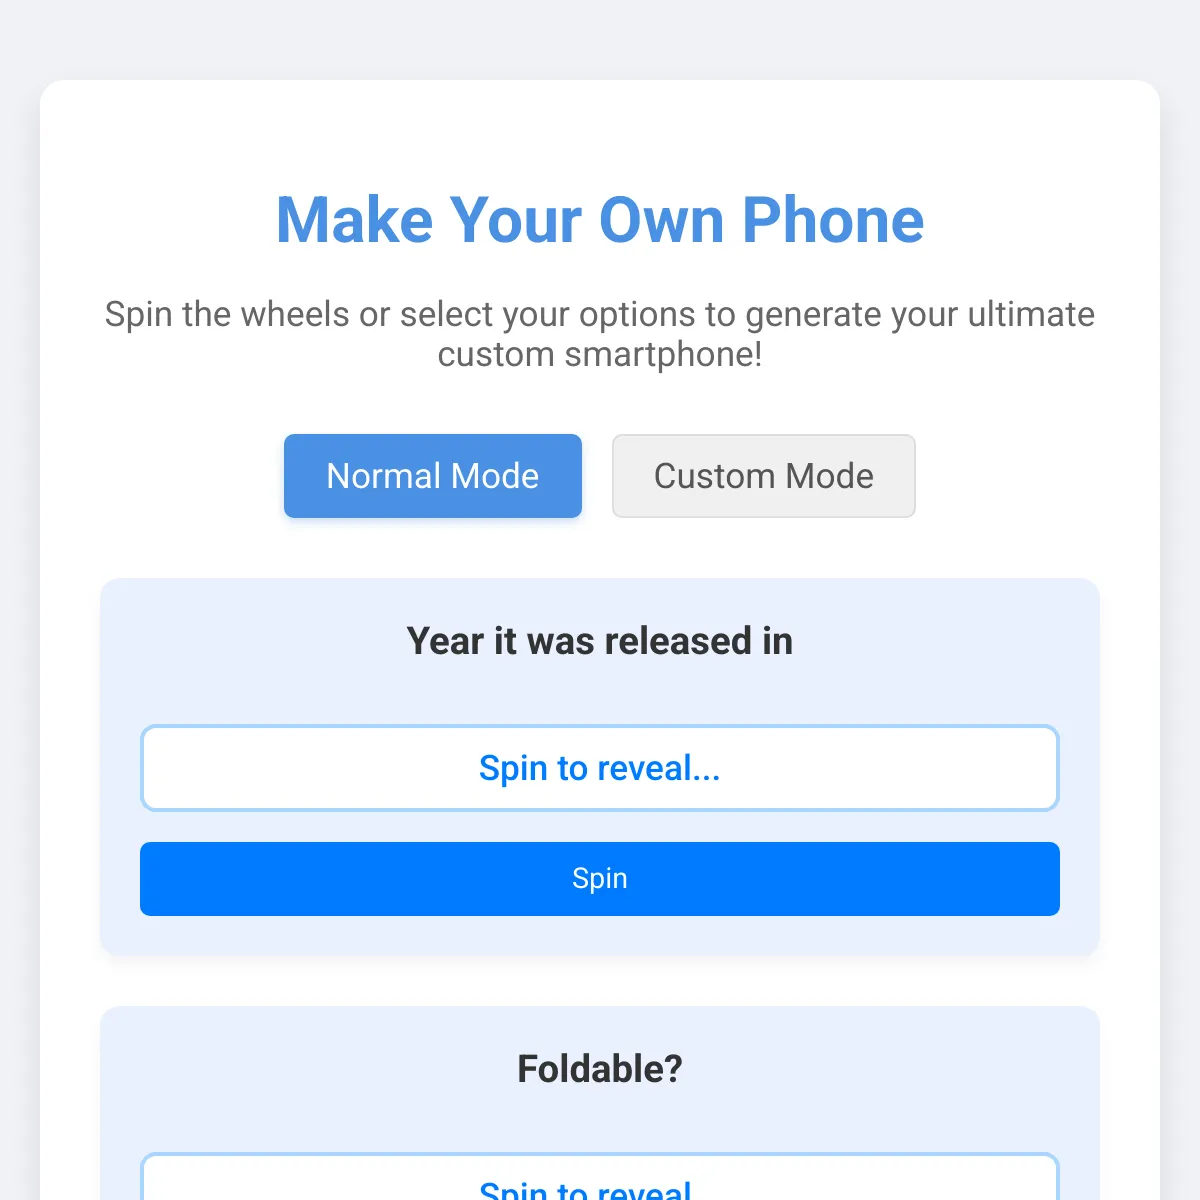Viewport: 1200px width, 1200px height.
Task: Activate the gray Custom Mode toggle
Action: click(764, 476)
